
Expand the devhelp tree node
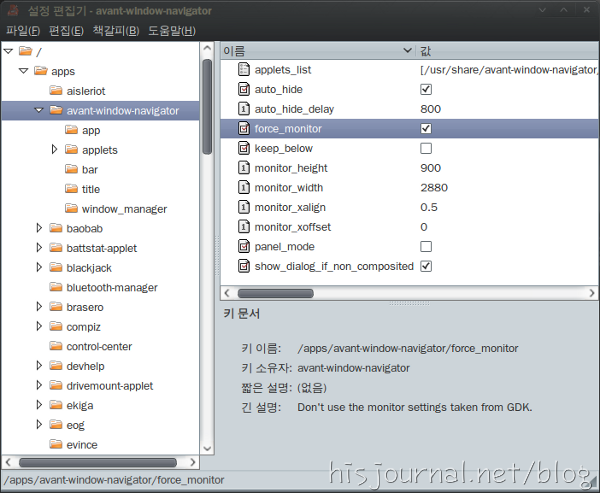pyautogui.click(x=39, y=366)
